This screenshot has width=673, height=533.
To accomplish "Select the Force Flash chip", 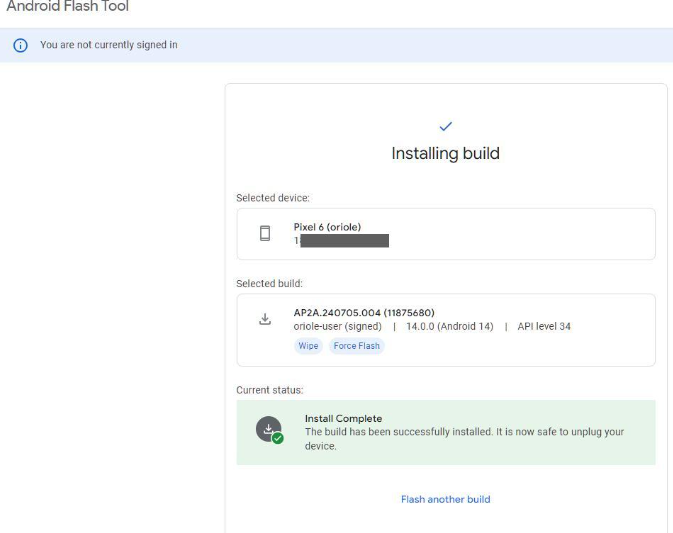I will pyautogui.click(x=357, y=346).
